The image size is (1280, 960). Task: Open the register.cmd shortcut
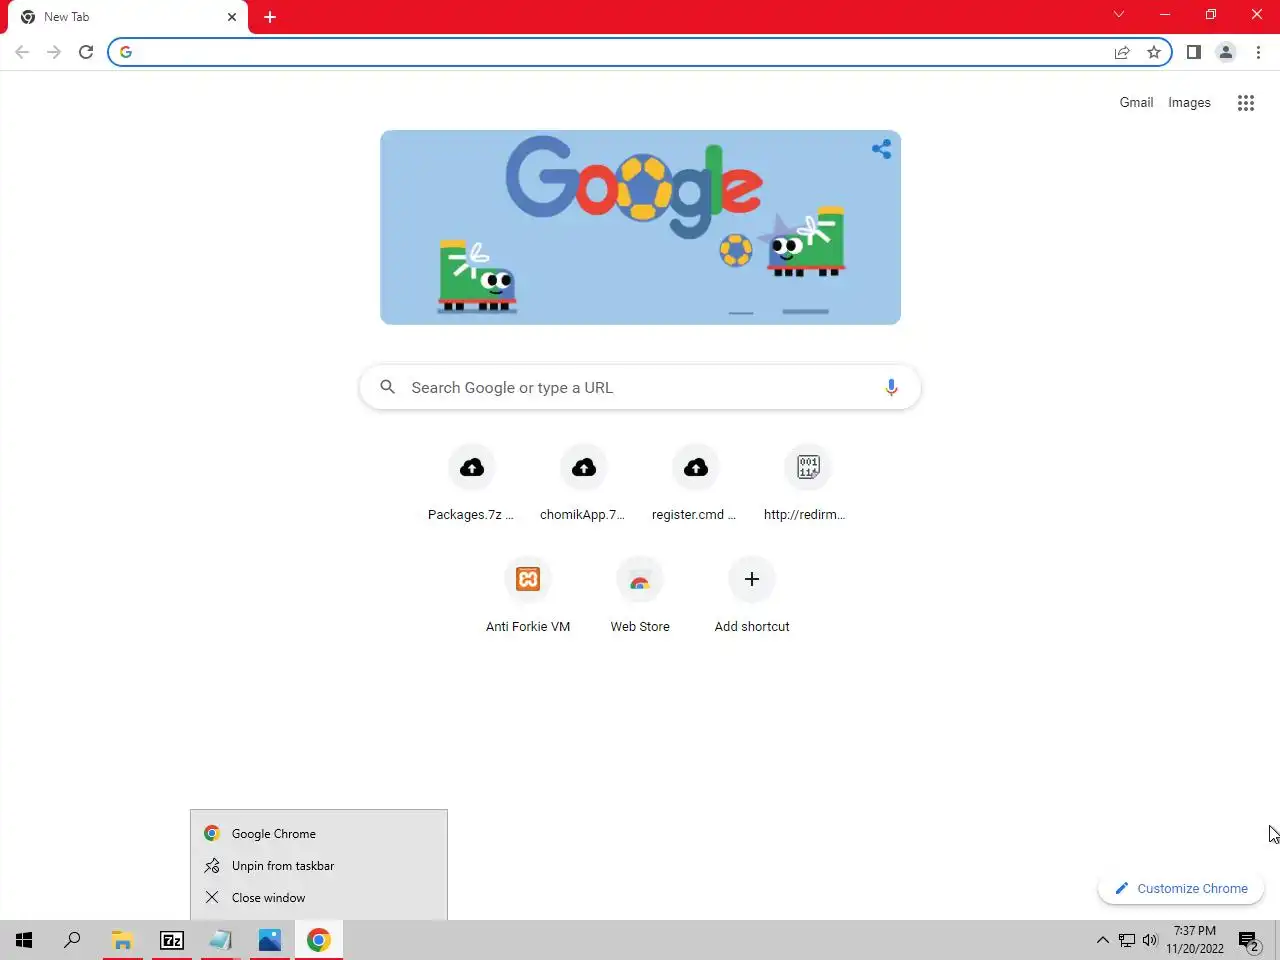(x=695, y=484)
